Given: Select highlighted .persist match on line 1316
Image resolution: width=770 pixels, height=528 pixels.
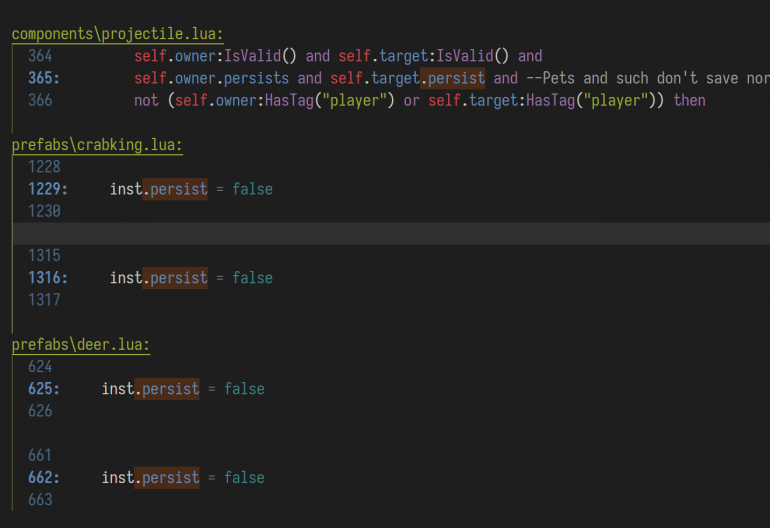Looking at the screenshot, I should 175,278.
